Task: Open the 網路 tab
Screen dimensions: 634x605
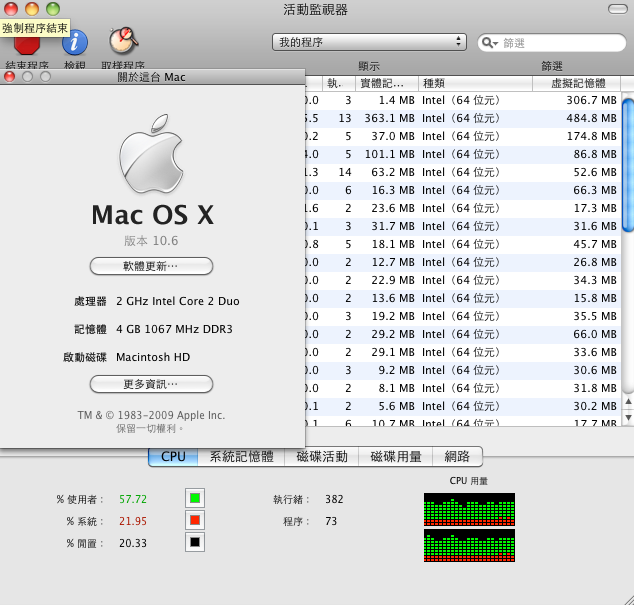Action: click(457, 456)
